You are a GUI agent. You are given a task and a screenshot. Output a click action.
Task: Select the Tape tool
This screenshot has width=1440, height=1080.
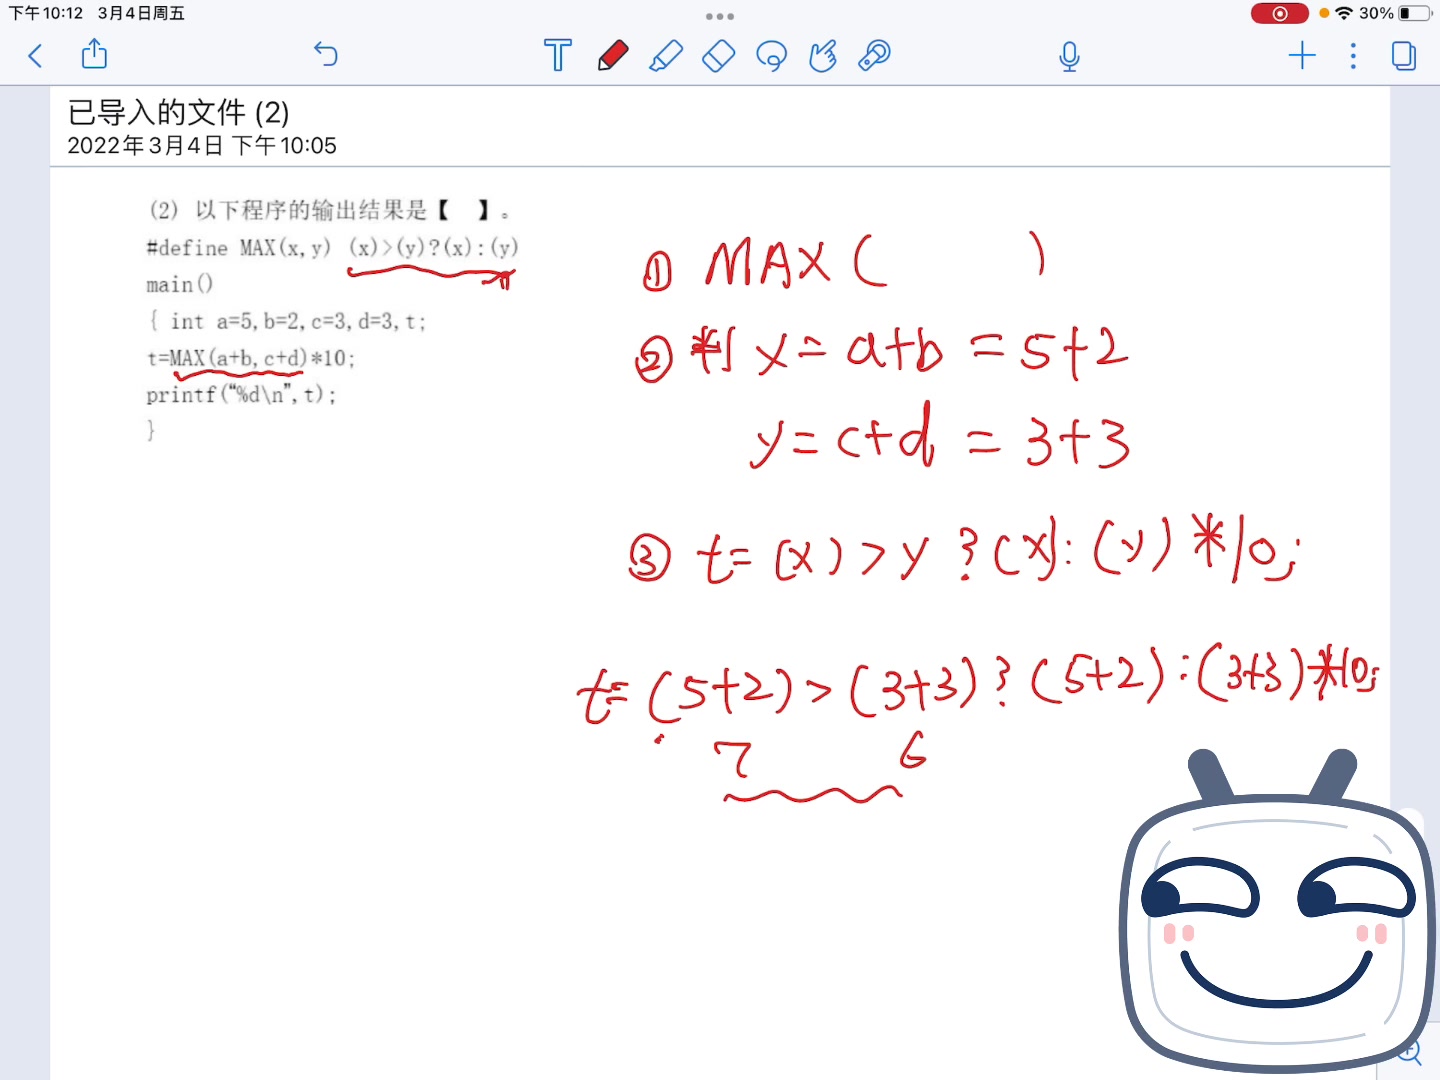pos(872,56)
